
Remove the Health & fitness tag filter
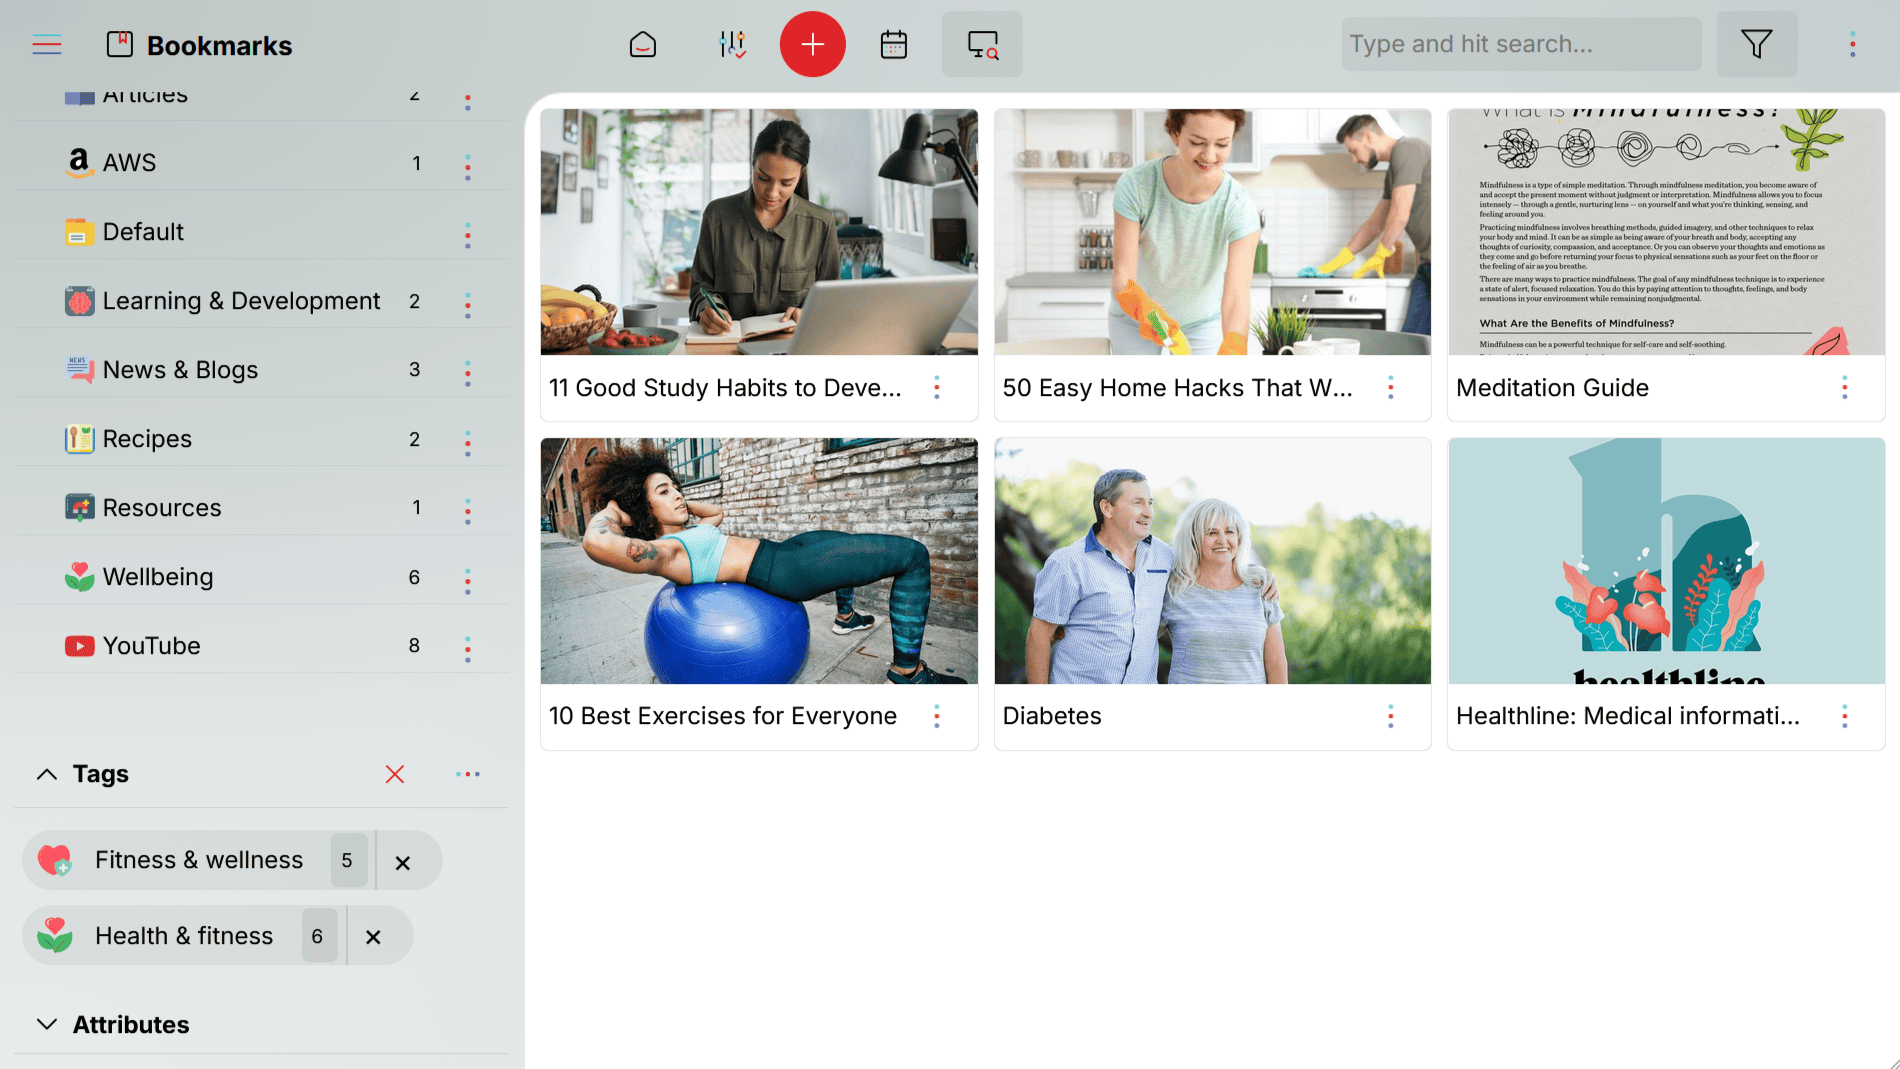(375, 936)
